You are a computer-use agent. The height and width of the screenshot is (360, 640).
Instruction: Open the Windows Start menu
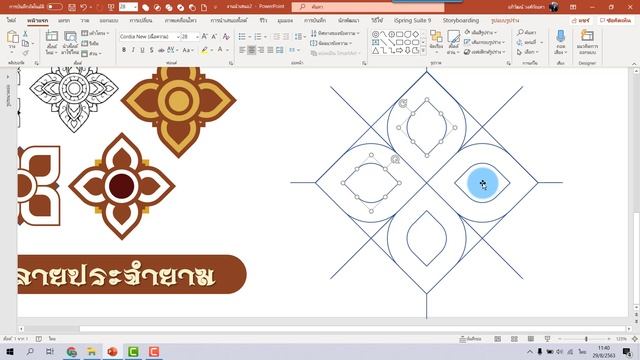click(x=10, y=351)
